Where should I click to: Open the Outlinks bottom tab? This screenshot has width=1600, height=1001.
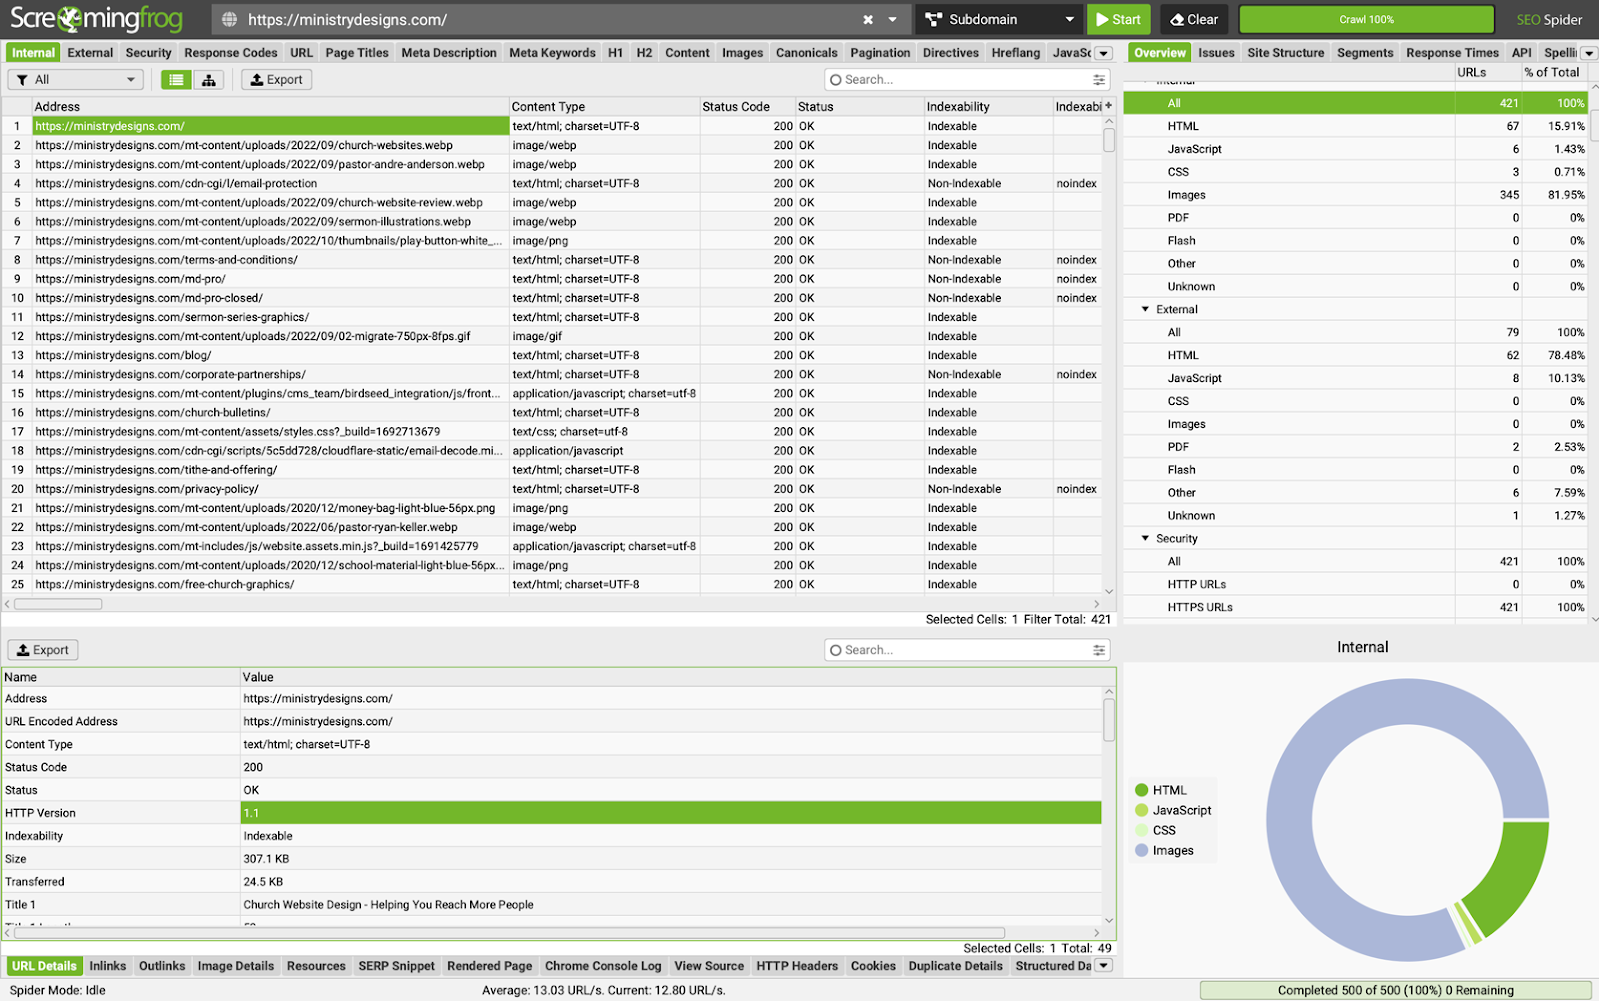point(162,966)
